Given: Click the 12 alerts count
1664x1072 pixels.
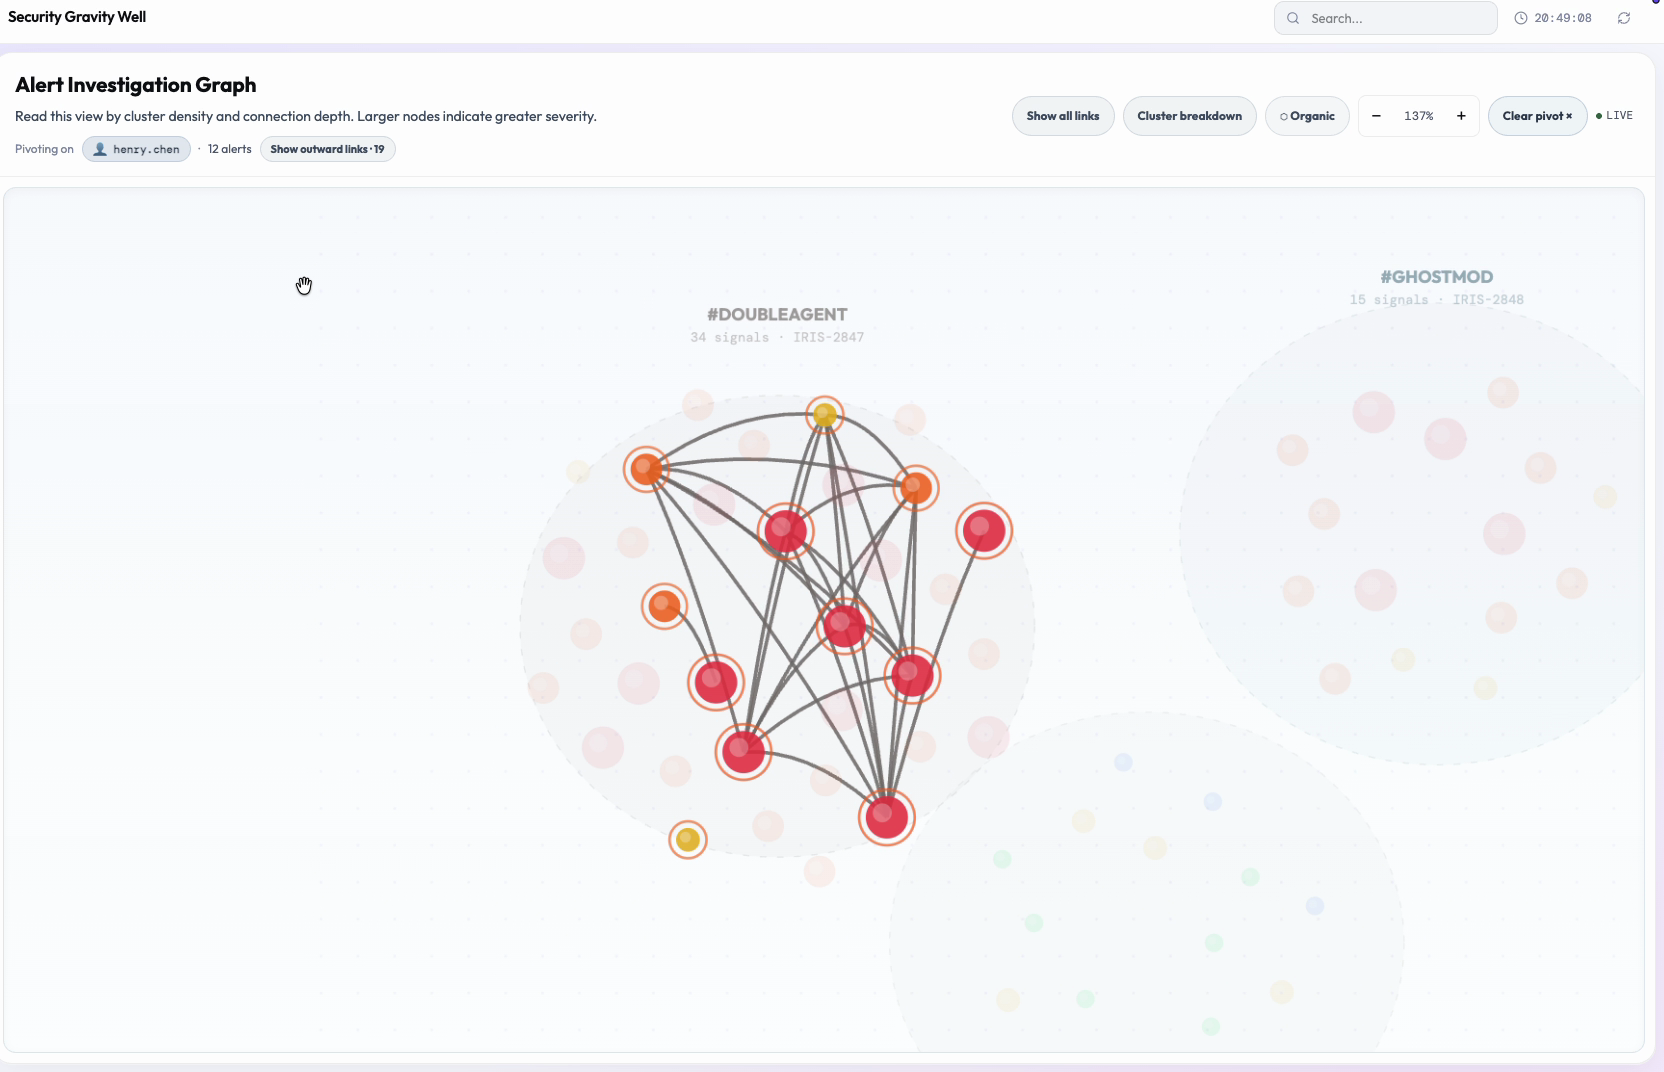Looking at the screenshot, I should pyautogui.click(x=229, y=149).
